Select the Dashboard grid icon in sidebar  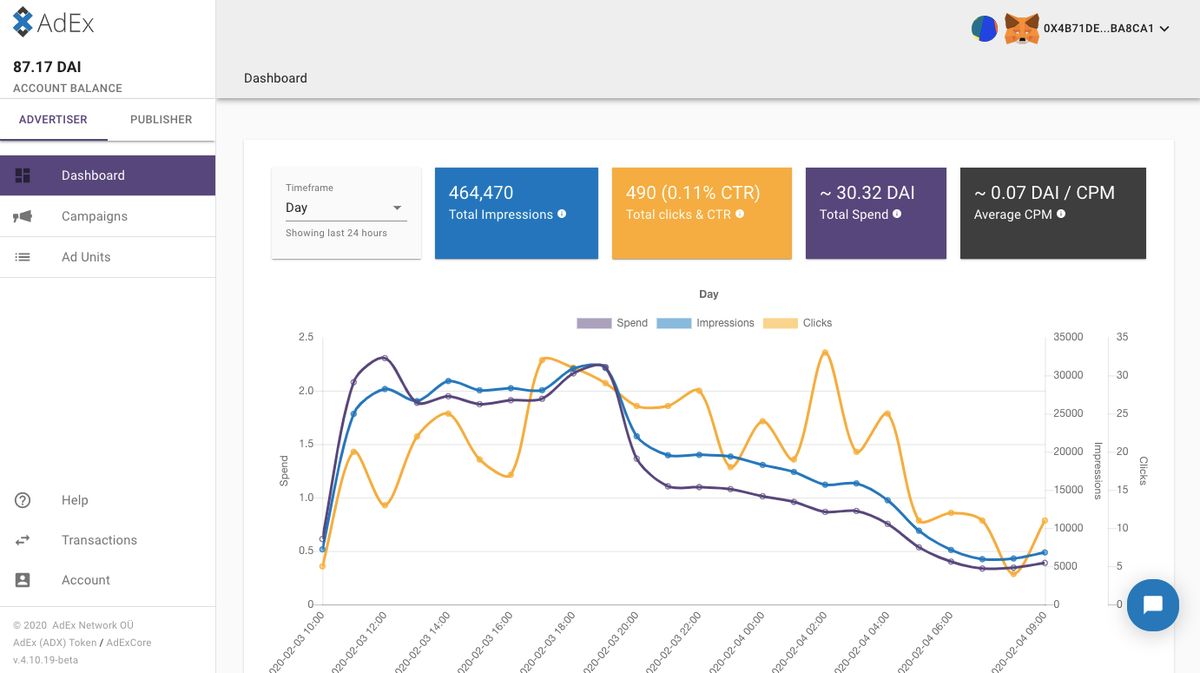[22, 174]
